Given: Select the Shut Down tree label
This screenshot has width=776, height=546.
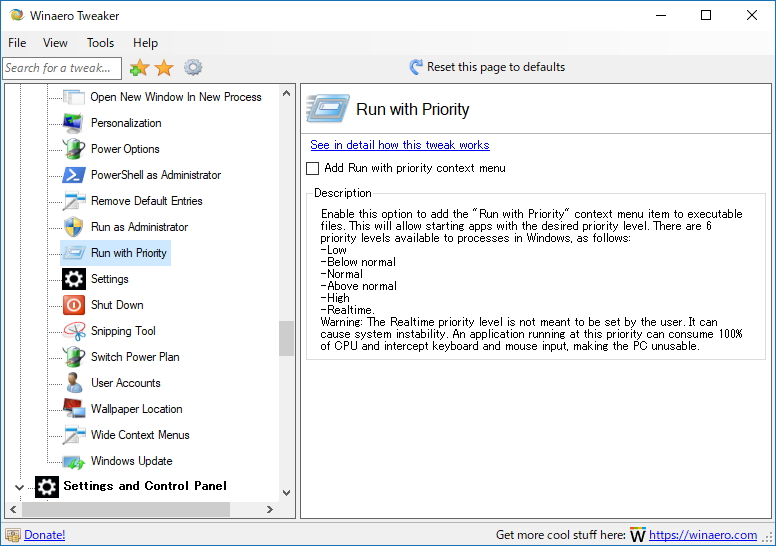Looking at the screenshot, I should coord(117,305).
